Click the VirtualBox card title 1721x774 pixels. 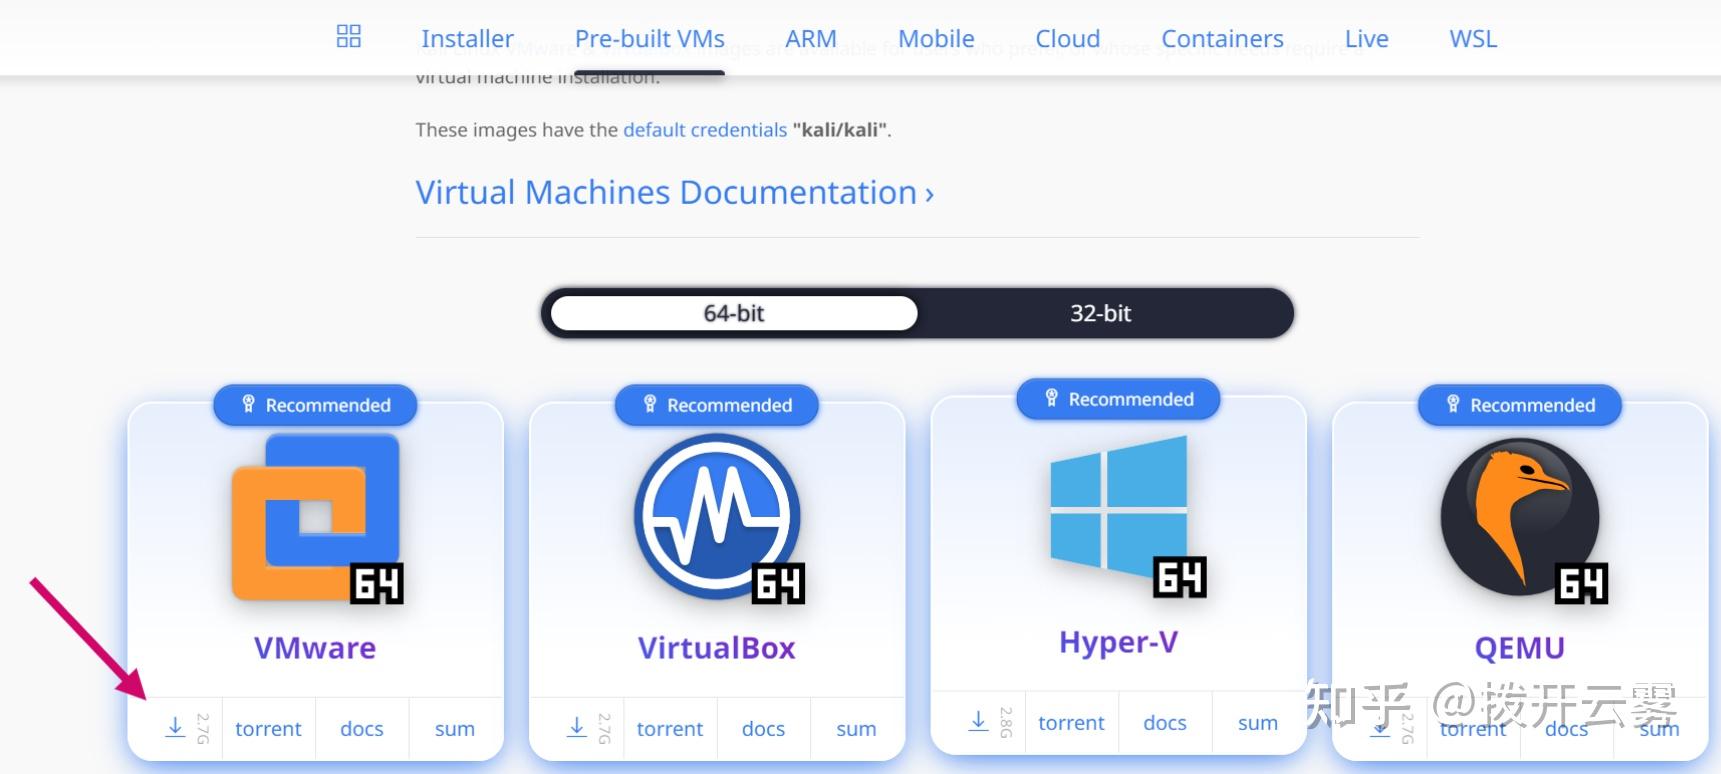(x=717, y=648)
